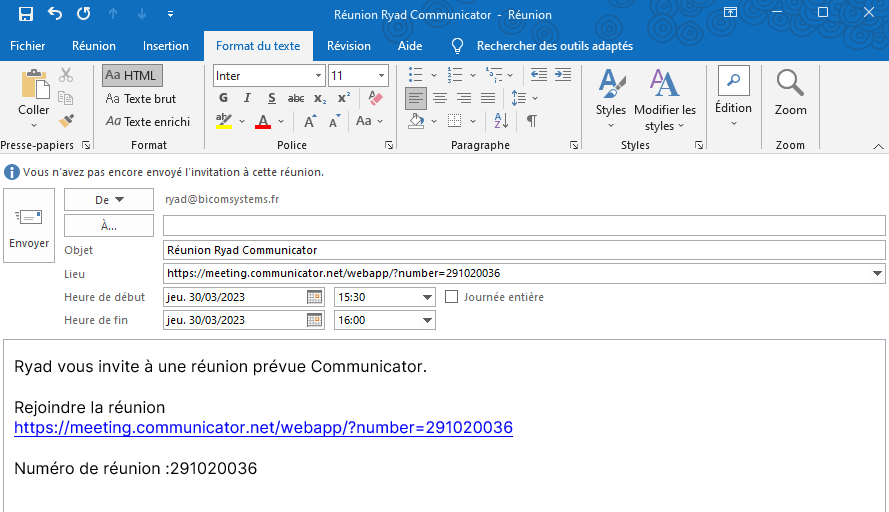This screenshot has height=512, width=889.
Task: Decrease paragraph indent
Action: click(539, 75)
